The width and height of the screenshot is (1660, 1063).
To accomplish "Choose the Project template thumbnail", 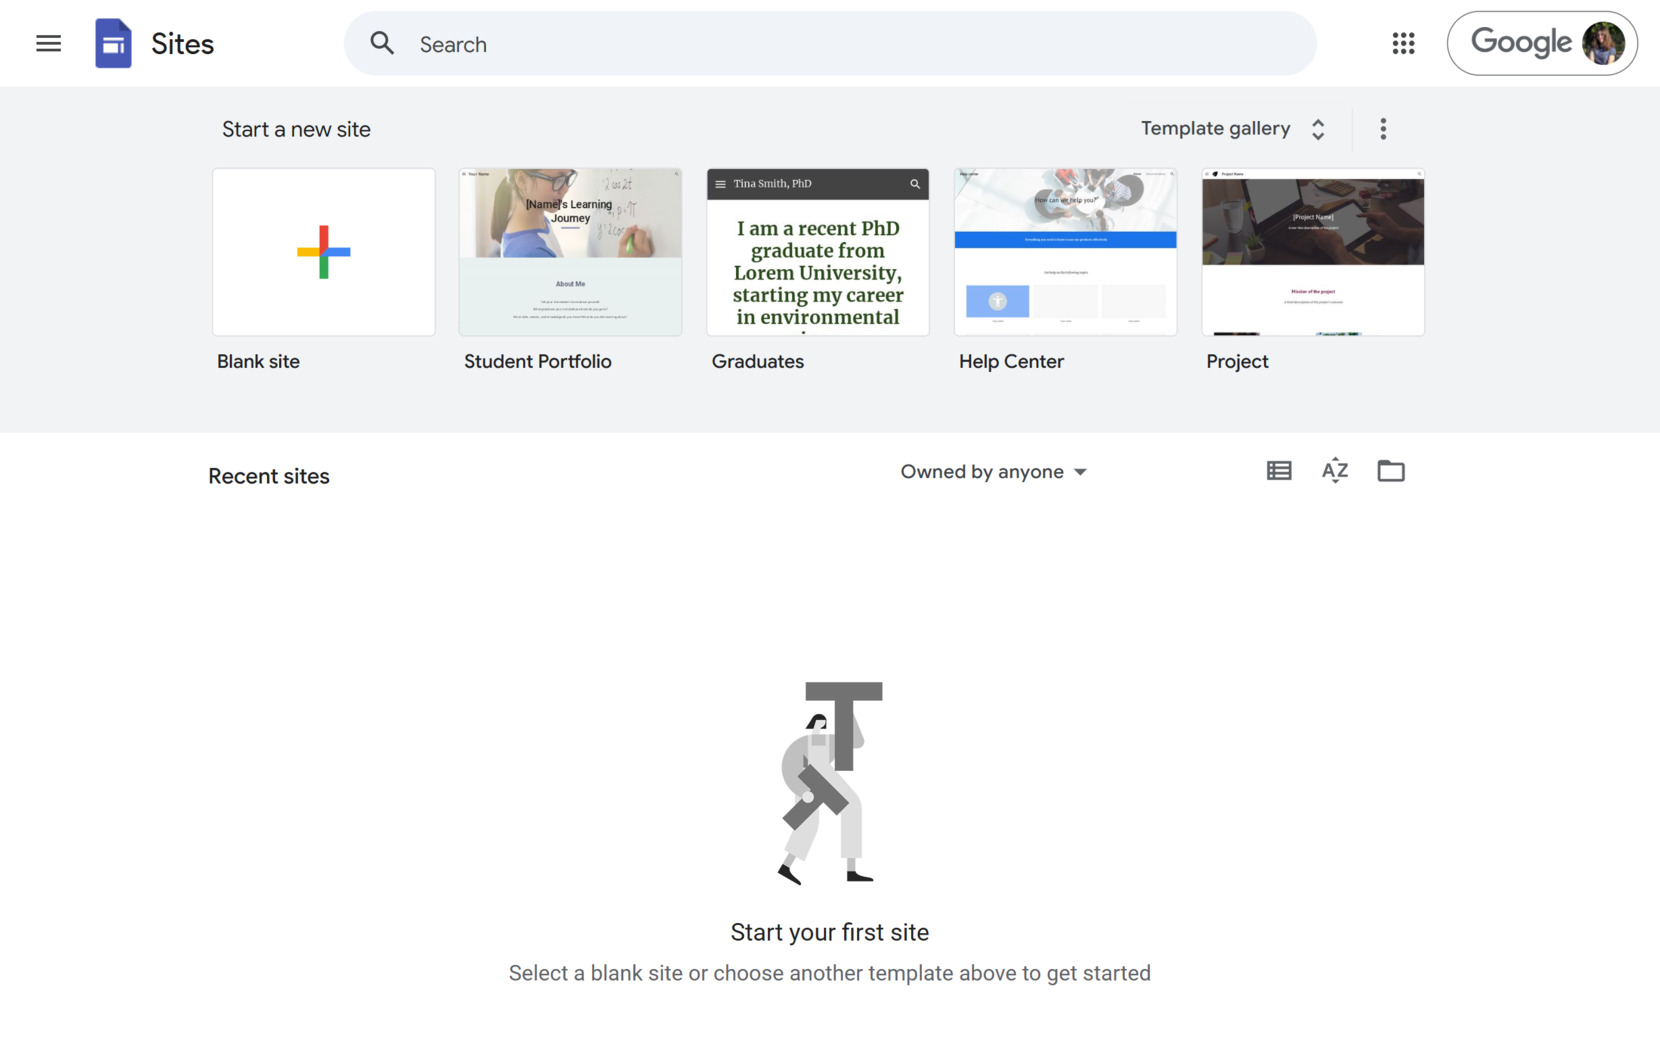I will click(x=1312, y=252).
